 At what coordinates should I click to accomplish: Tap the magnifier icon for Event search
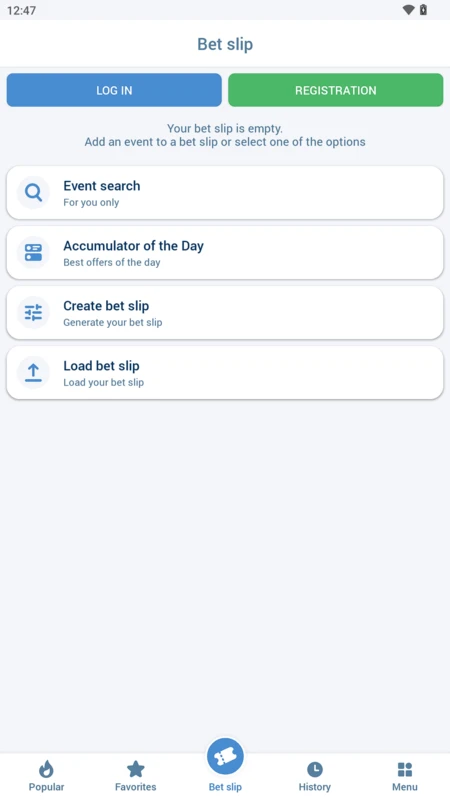tap(33, 193)
